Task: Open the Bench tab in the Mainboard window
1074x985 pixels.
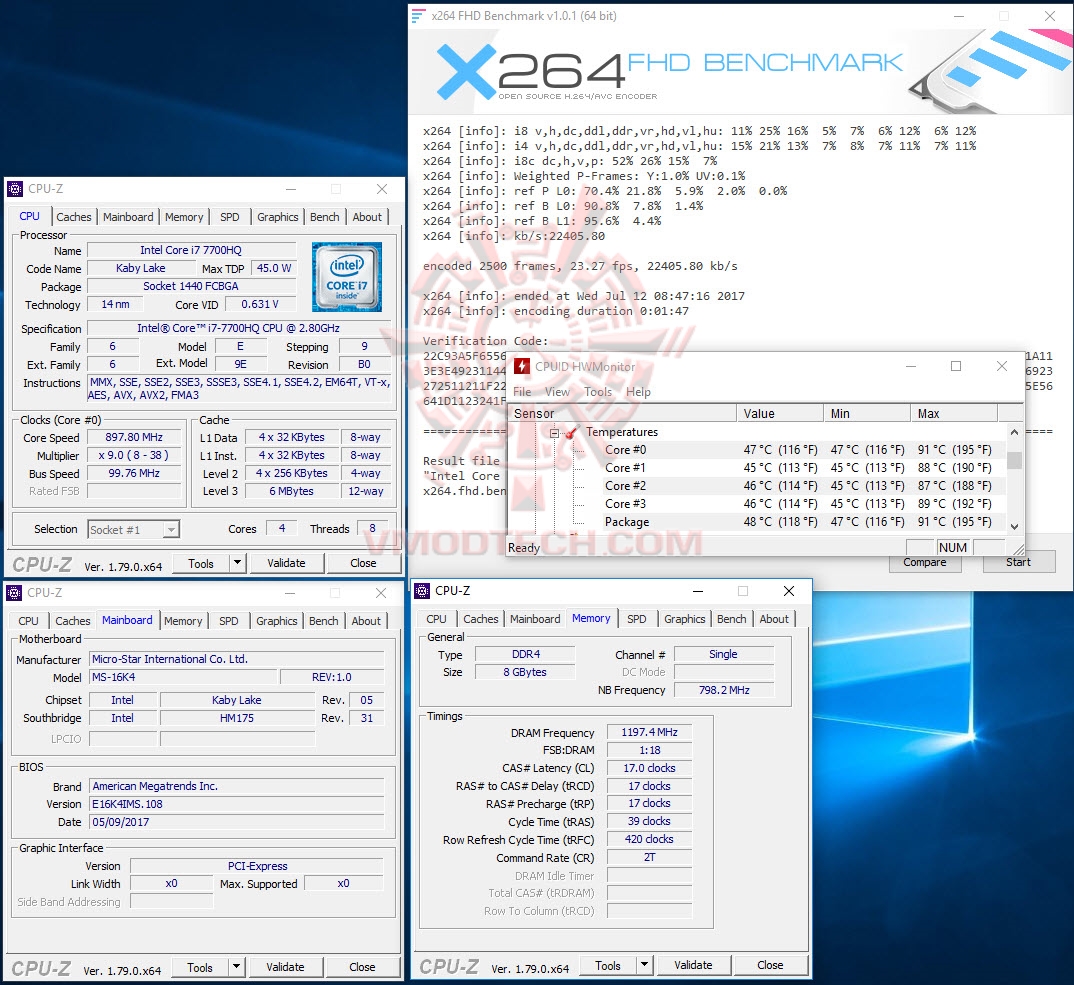Action: [323, 621]
